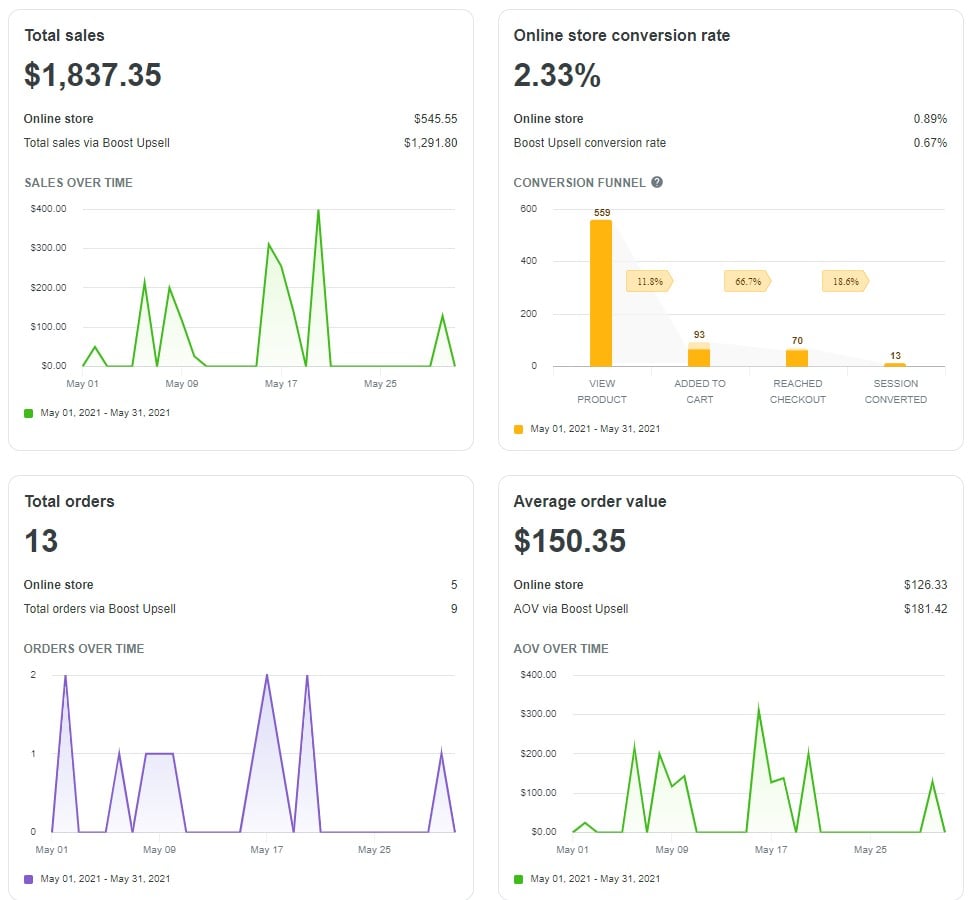Click the tall View Product funnel bar
Image resolution: width=974 pixels, height=900 pixels.
(x=601, y=293)
